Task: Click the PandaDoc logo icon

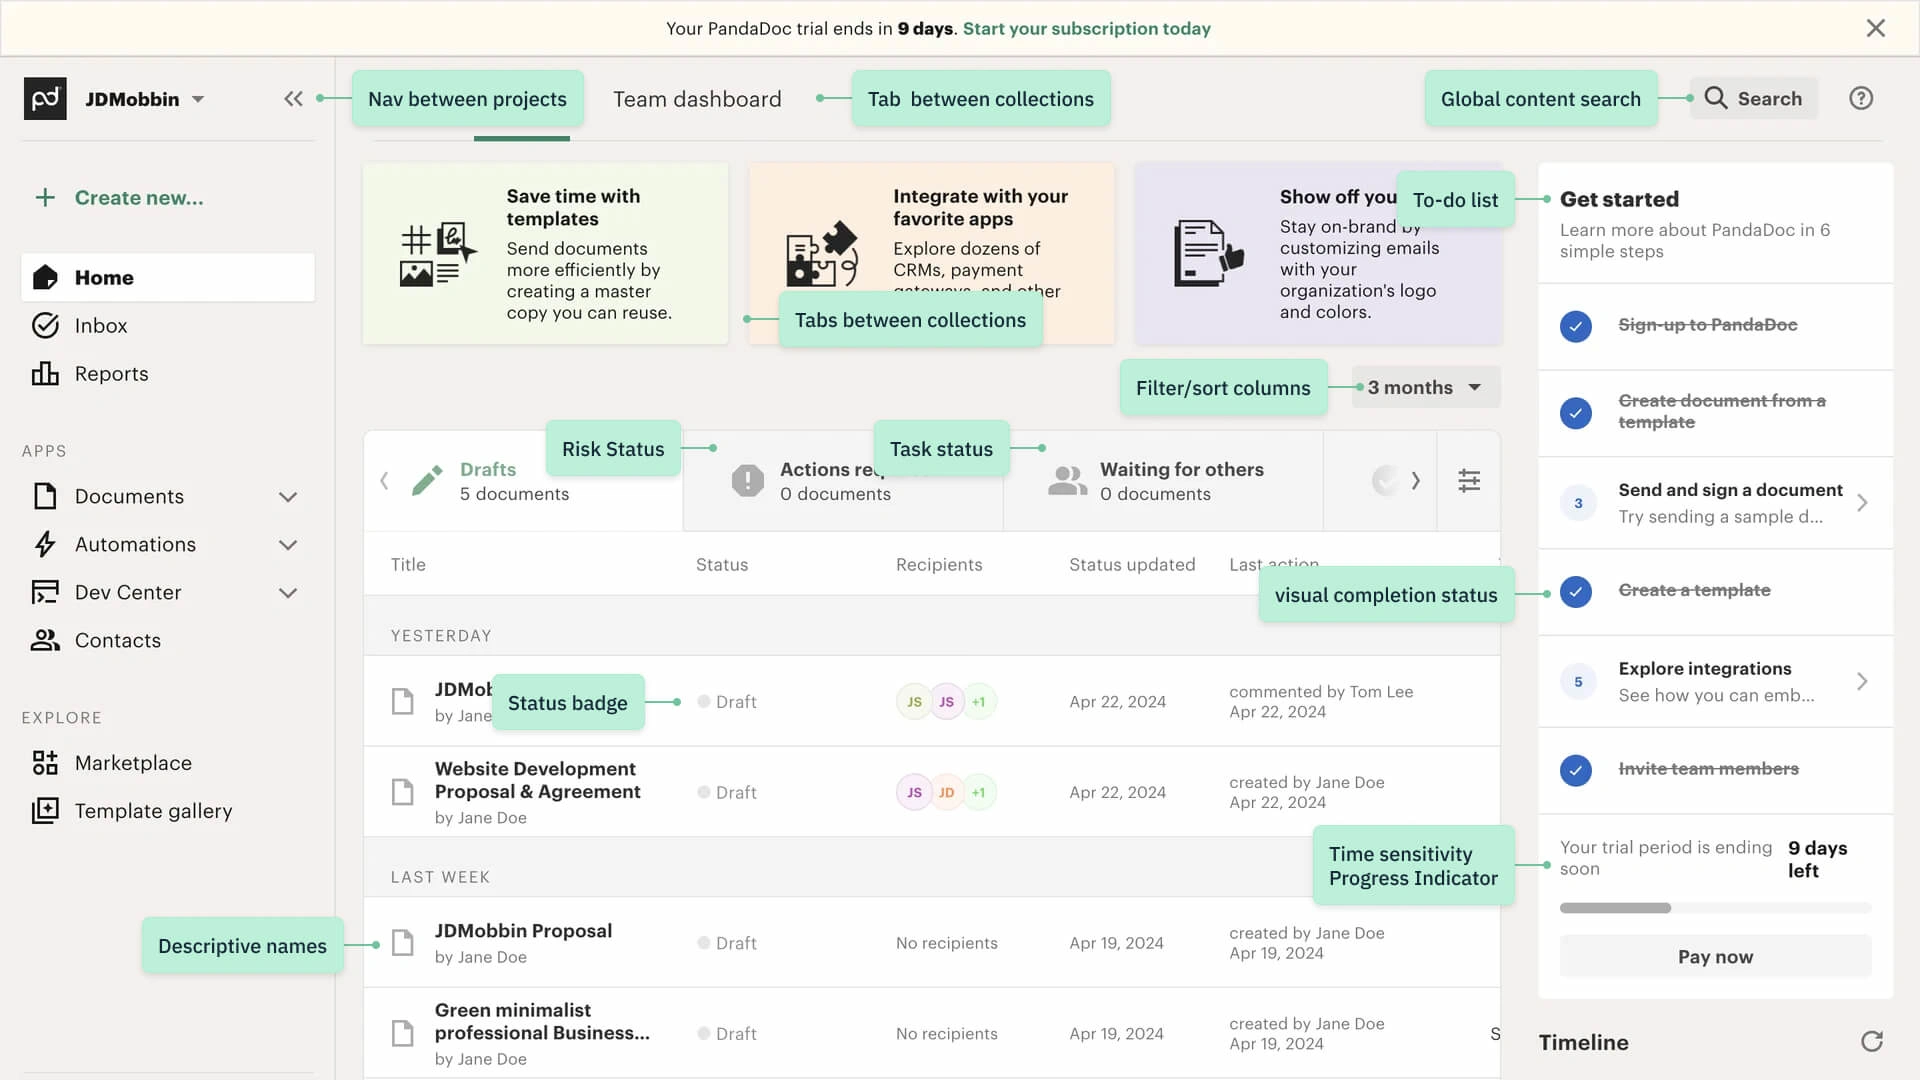Action: (x=45, y=99)
